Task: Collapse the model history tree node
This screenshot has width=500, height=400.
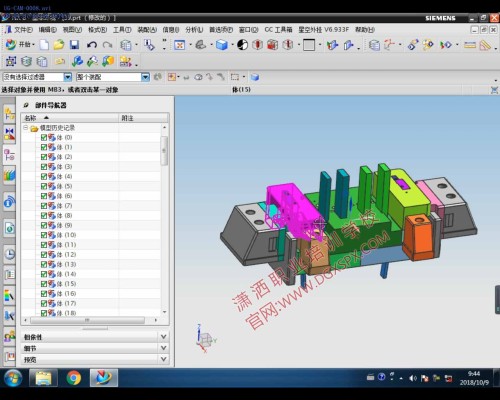Action: pos(26,128)
